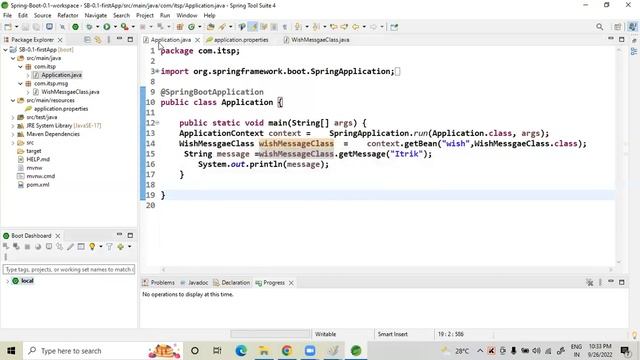Toggle the Boot Dashboard filter funnel
This screenshot has height=360, width=640.
pos(109,247)
